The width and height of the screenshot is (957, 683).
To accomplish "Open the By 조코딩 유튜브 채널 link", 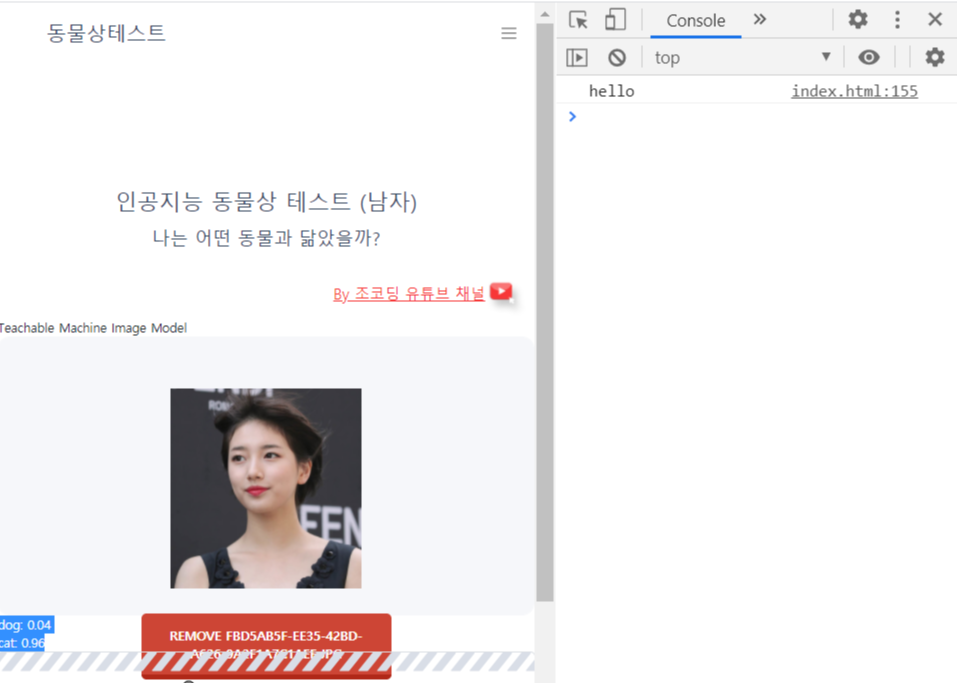I will [x=408, y=294].
